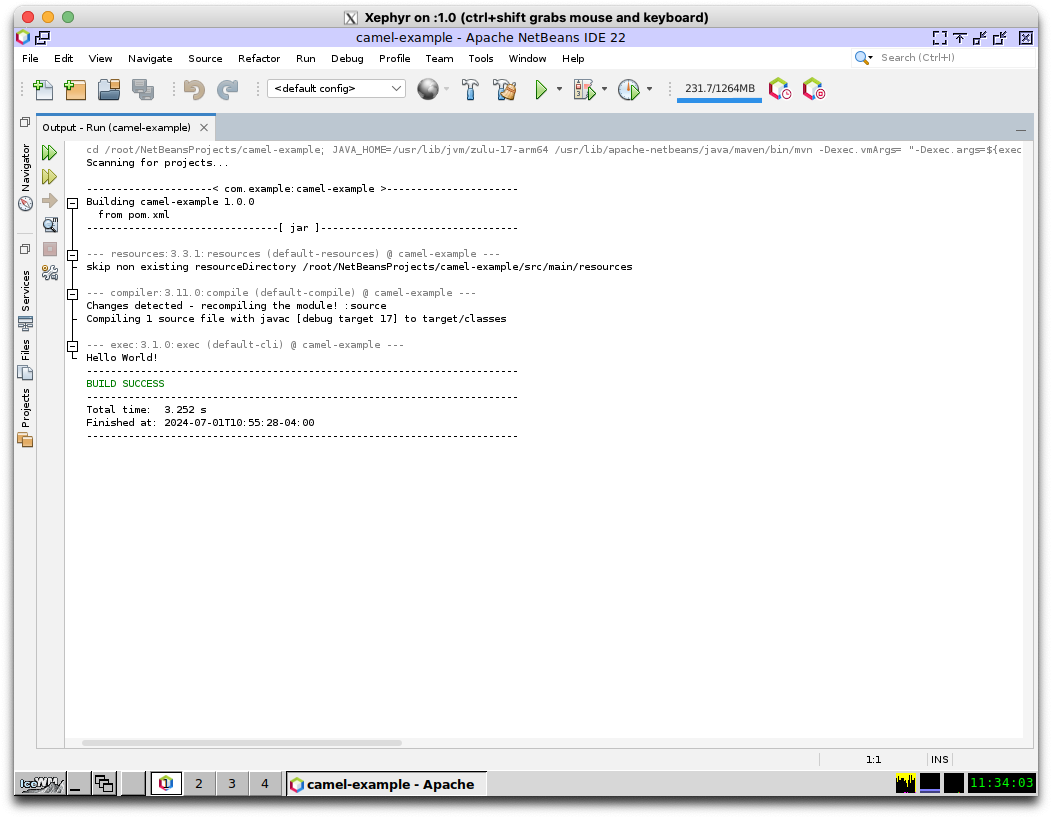This screenshot has height=818, width=1052.
Task: Run the project with green play icon
Action: coord(541,89)
